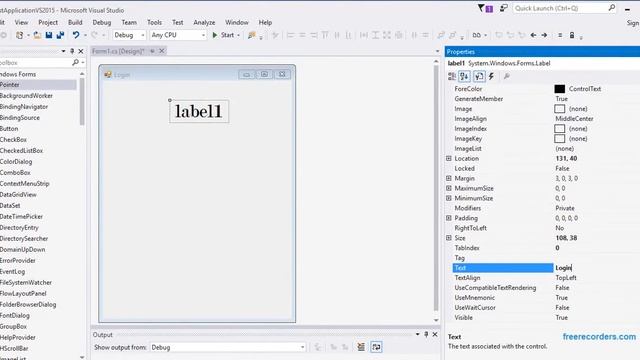Open the Tools menu
Viewport: 640px width, 360px height.
tap(154, 22)
